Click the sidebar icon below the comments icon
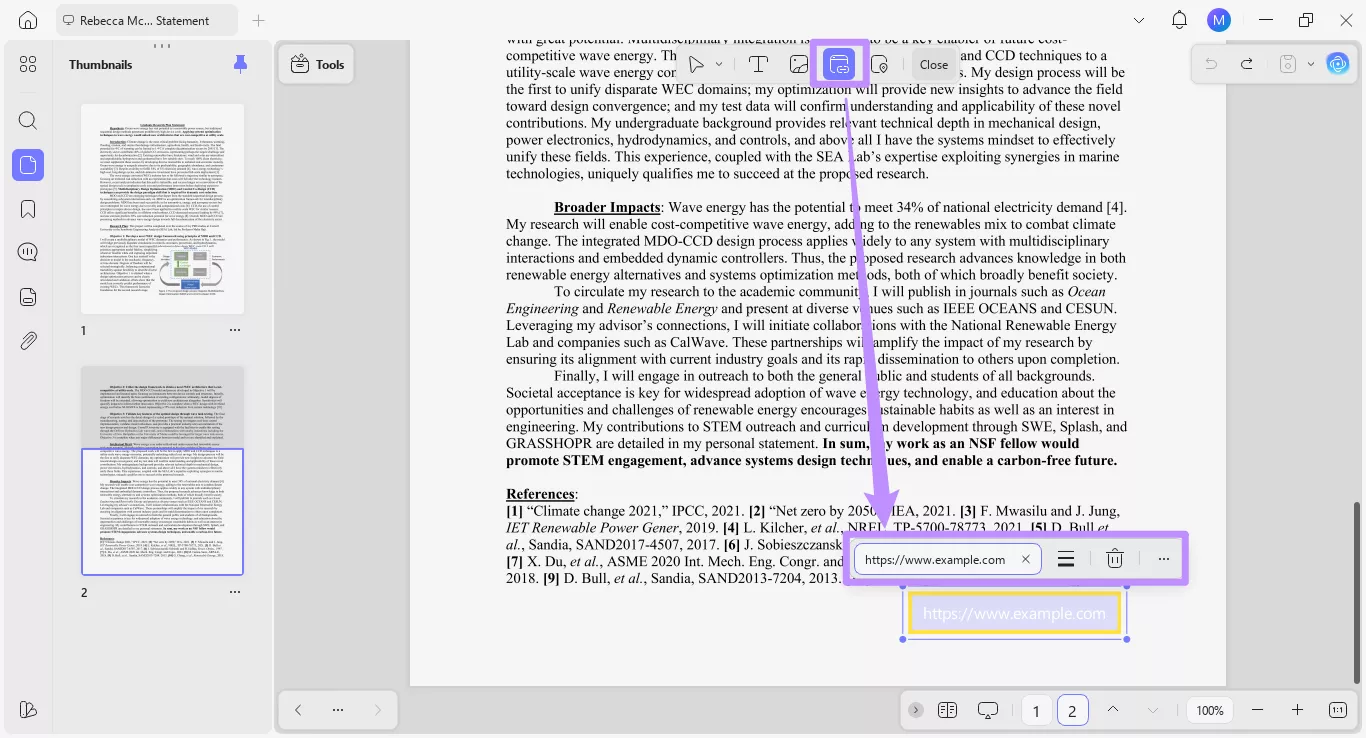This screenshot has width=1366, height=738. point(28,296)
